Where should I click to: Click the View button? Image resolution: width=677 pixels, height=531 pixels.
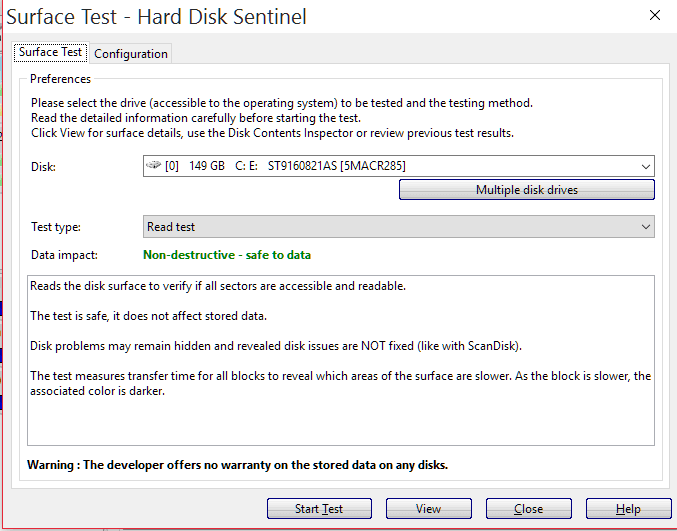pyautogui.click(x=429, y=509)
